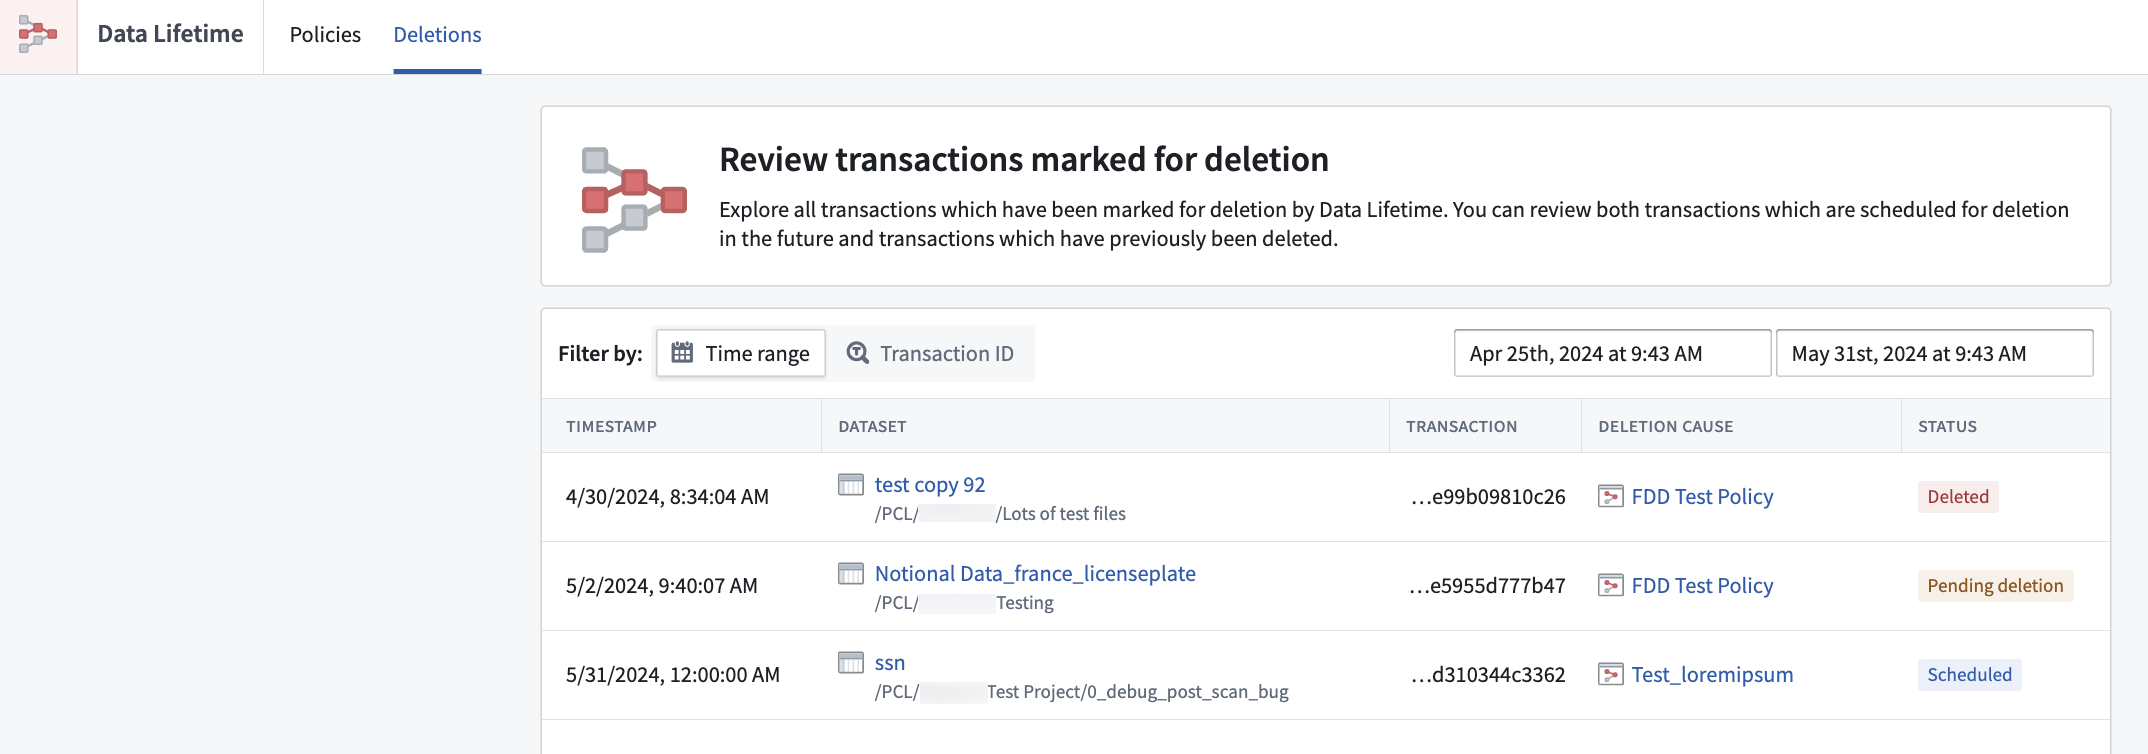Click dataset icon beside Notional Data_france_licenseplate
The height and width of the screenshot is (754, 2148).
851,574
